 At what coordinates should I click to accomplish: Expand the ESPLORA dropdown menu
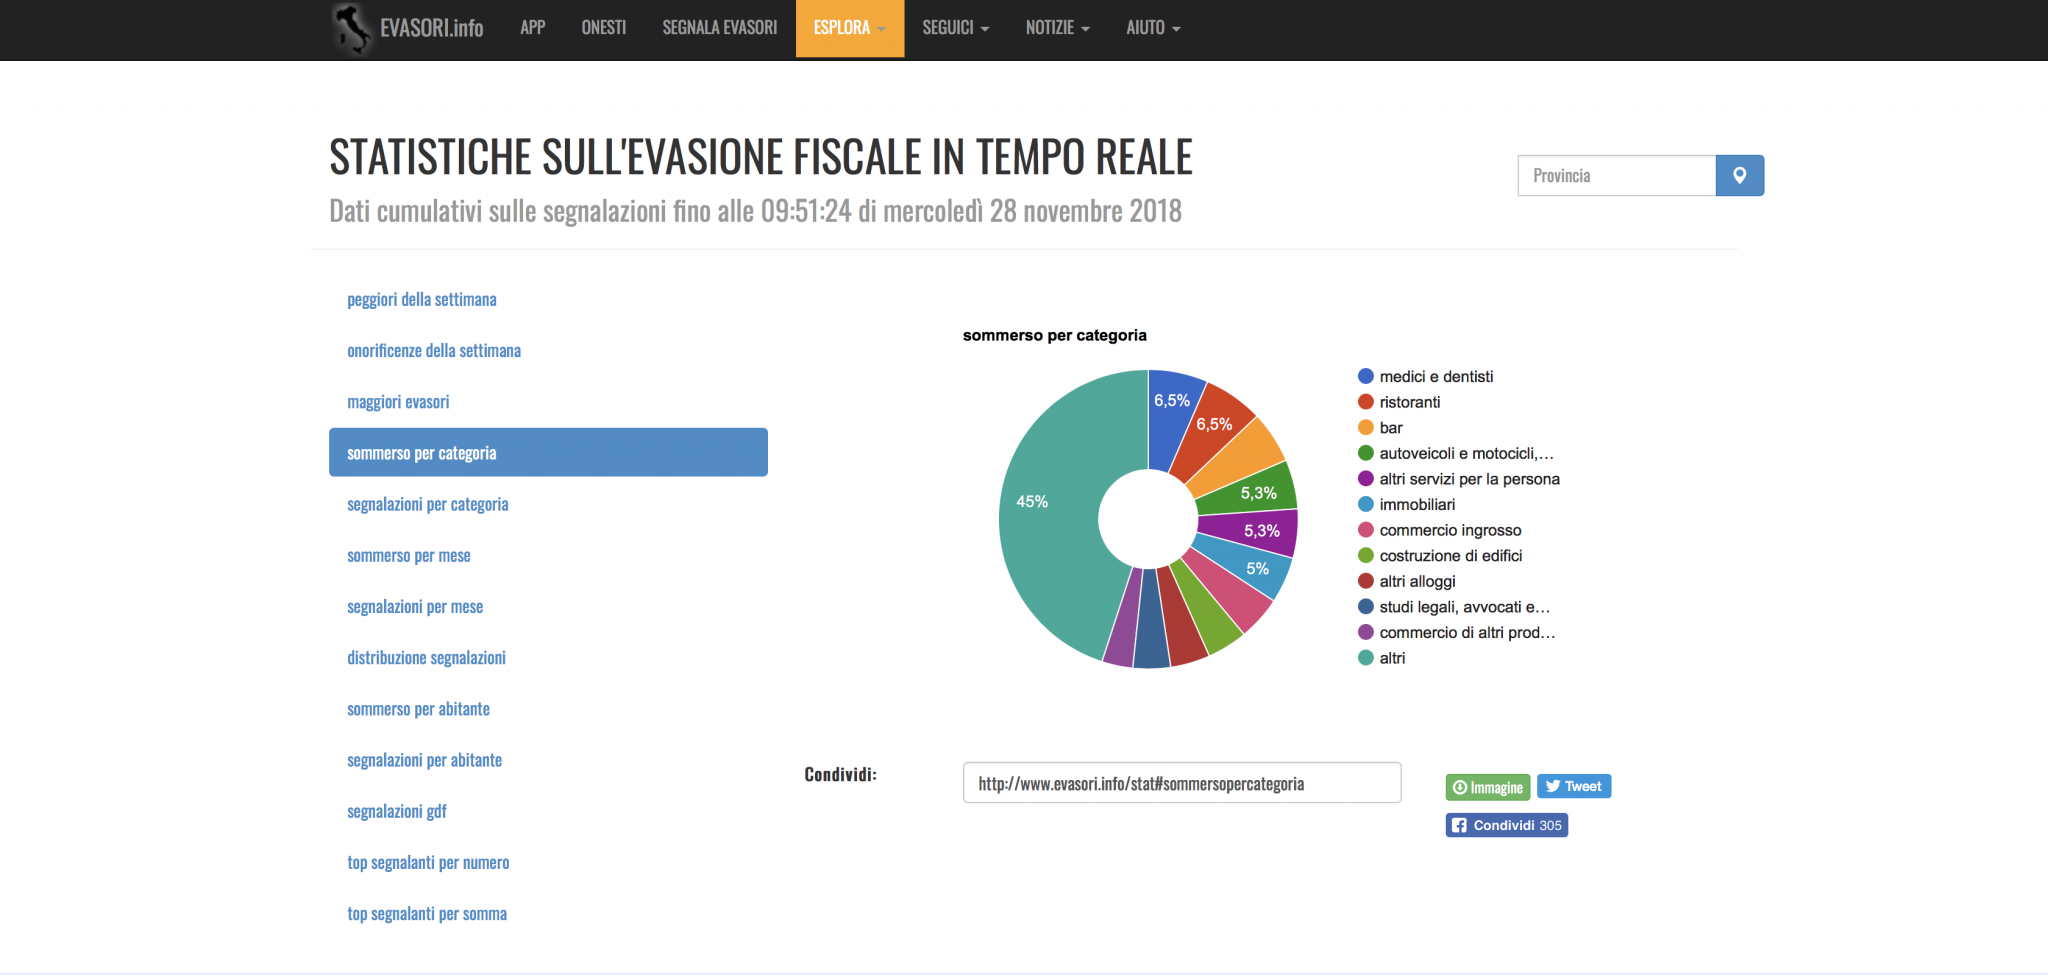click(x=849, y=28)
